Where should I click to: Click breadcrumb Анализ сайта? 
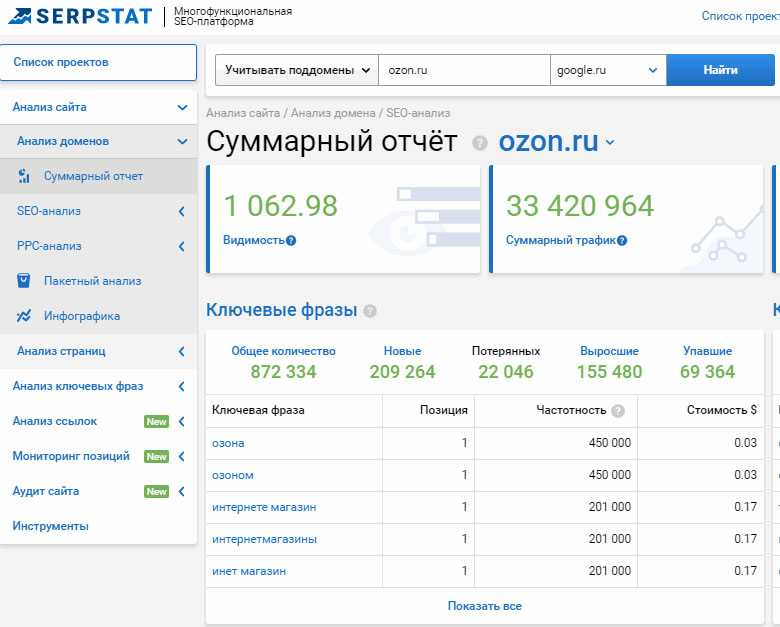tap(243, 113)
